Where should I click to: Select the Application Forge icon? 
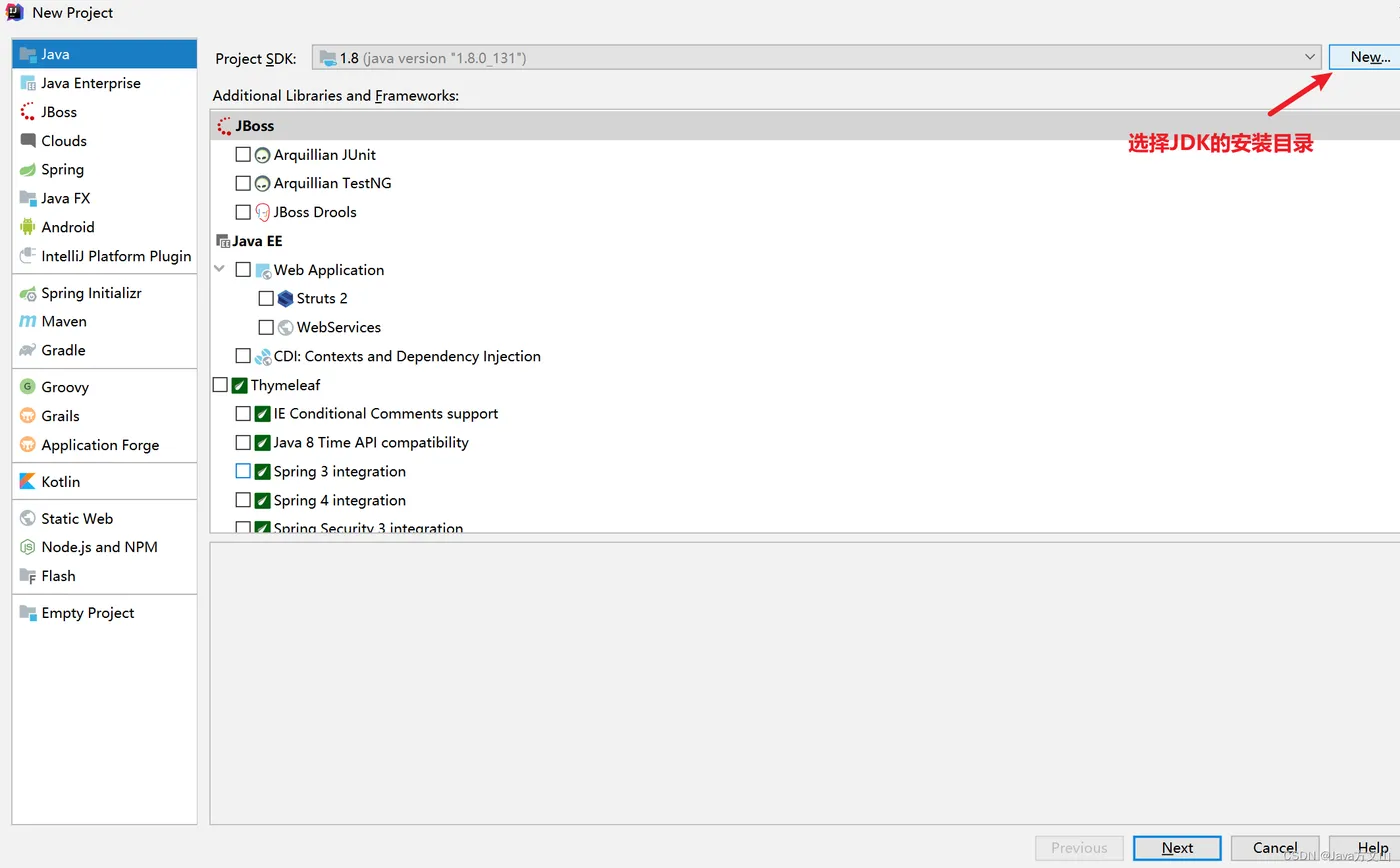(x=28, y=445)
